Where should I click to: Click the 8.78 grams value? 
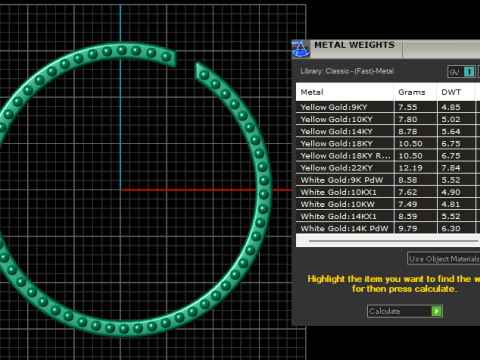coord(408,131)
